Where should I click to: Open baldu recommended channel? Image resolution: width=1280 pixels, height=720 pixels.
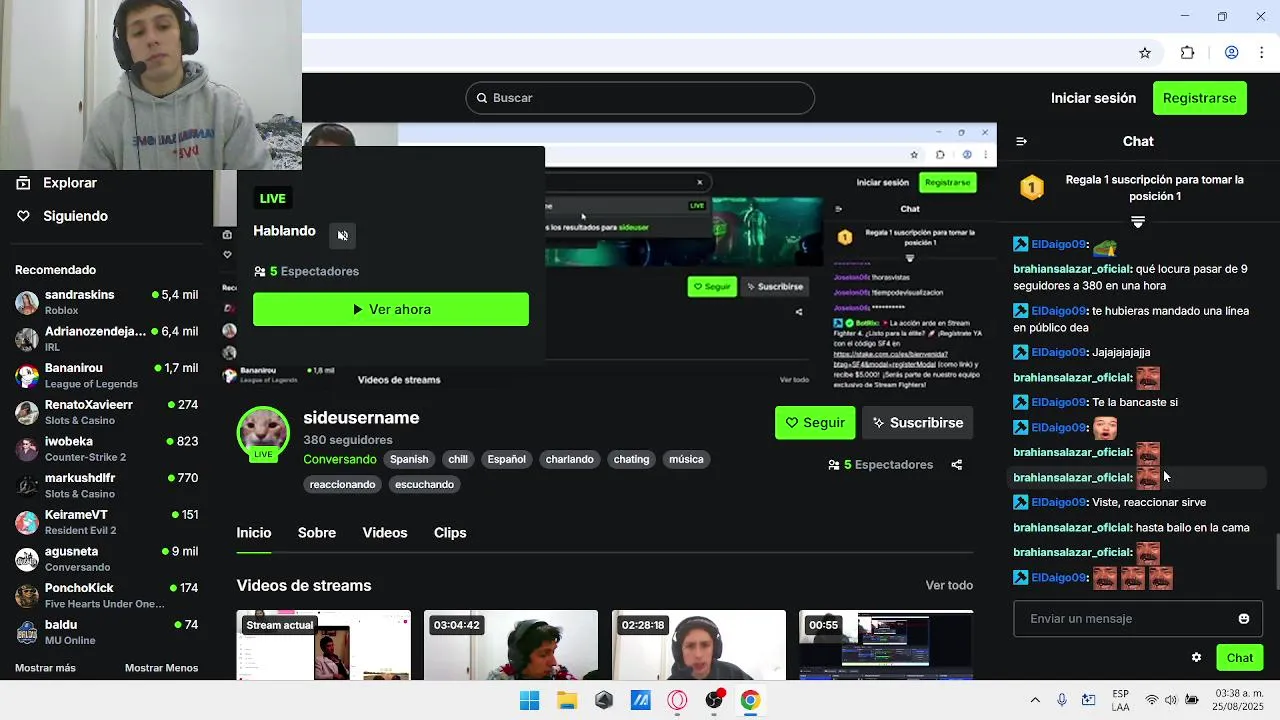point(106,632)
